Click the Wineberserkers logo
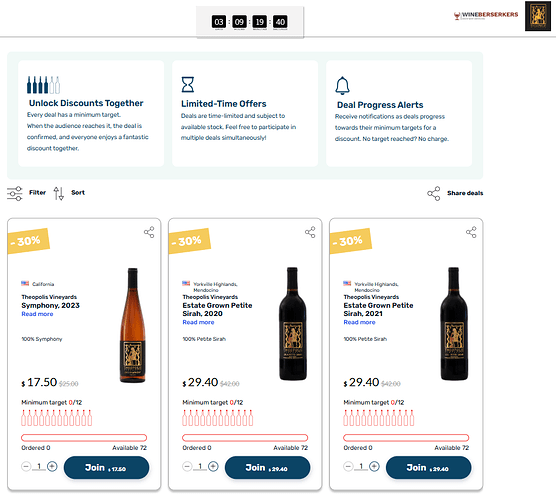The width and height of the screenshot is (556, 500). [486, 16]
